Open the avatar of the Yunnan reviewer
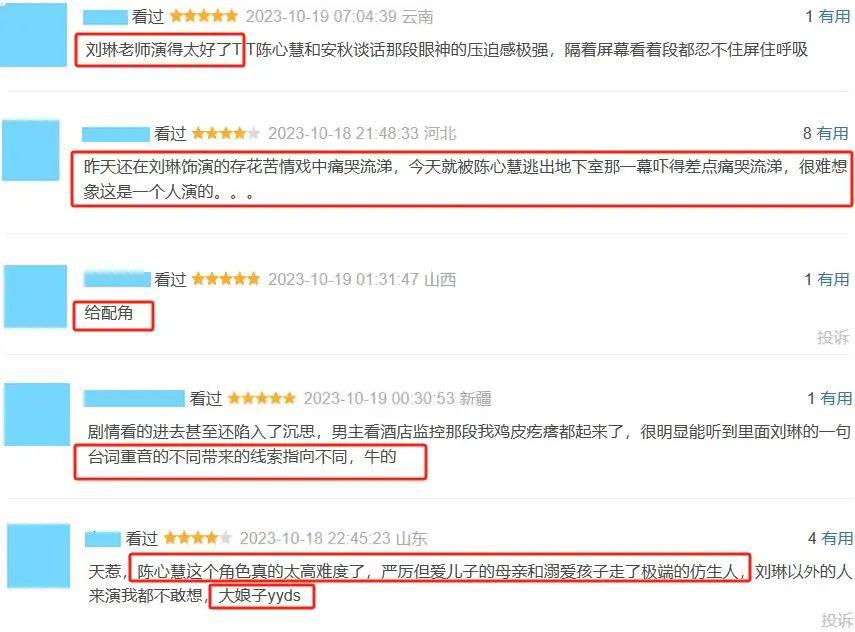This screenshot has width=855, height=632. click(33, 34)
